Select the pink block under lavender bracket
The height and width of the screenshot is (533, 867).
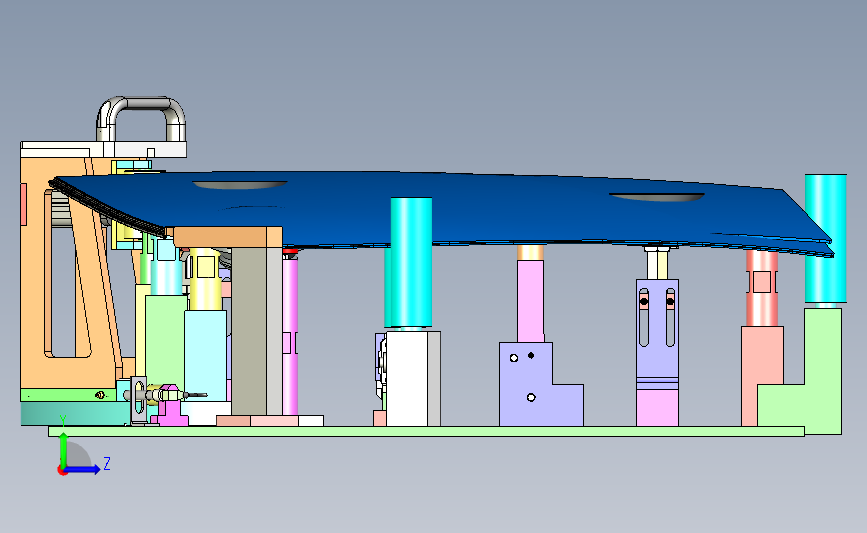click(657, 408)
